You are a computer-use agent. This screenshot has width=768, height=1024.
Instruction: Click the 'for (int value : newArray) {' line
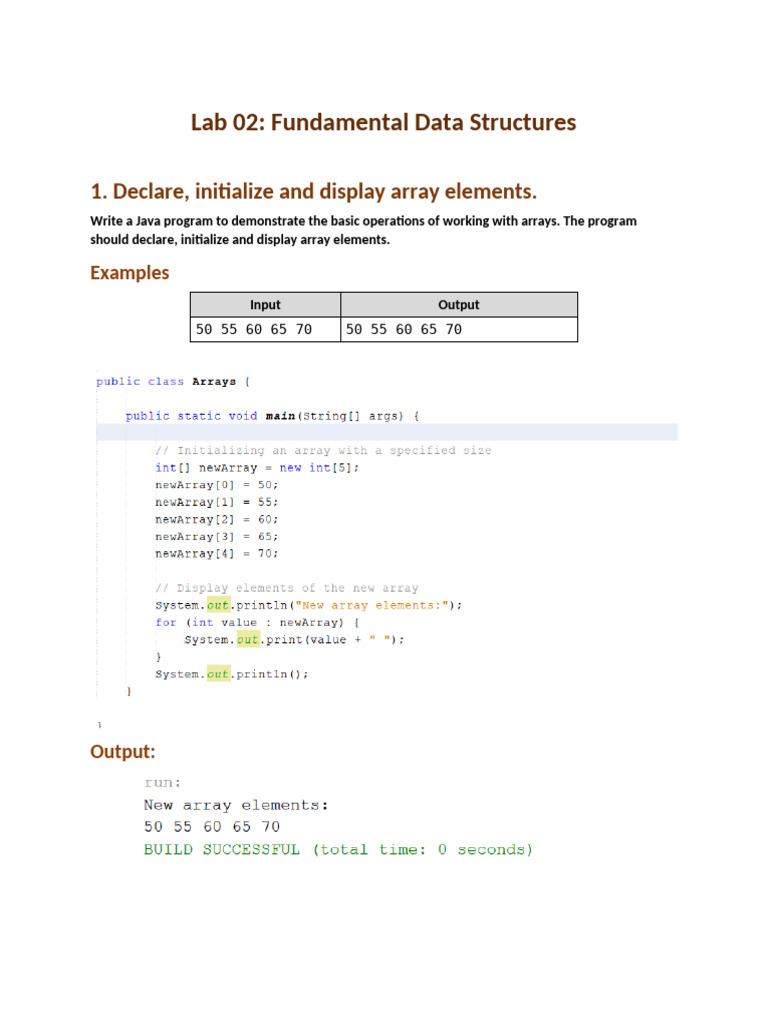pyautogui.click(x=257, y=622)
